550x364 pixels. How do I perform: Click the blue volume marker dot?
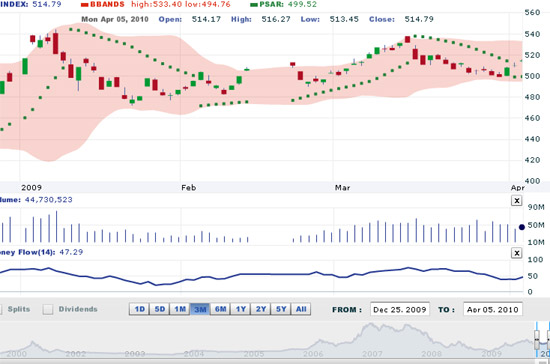click(x=522, y=227)
